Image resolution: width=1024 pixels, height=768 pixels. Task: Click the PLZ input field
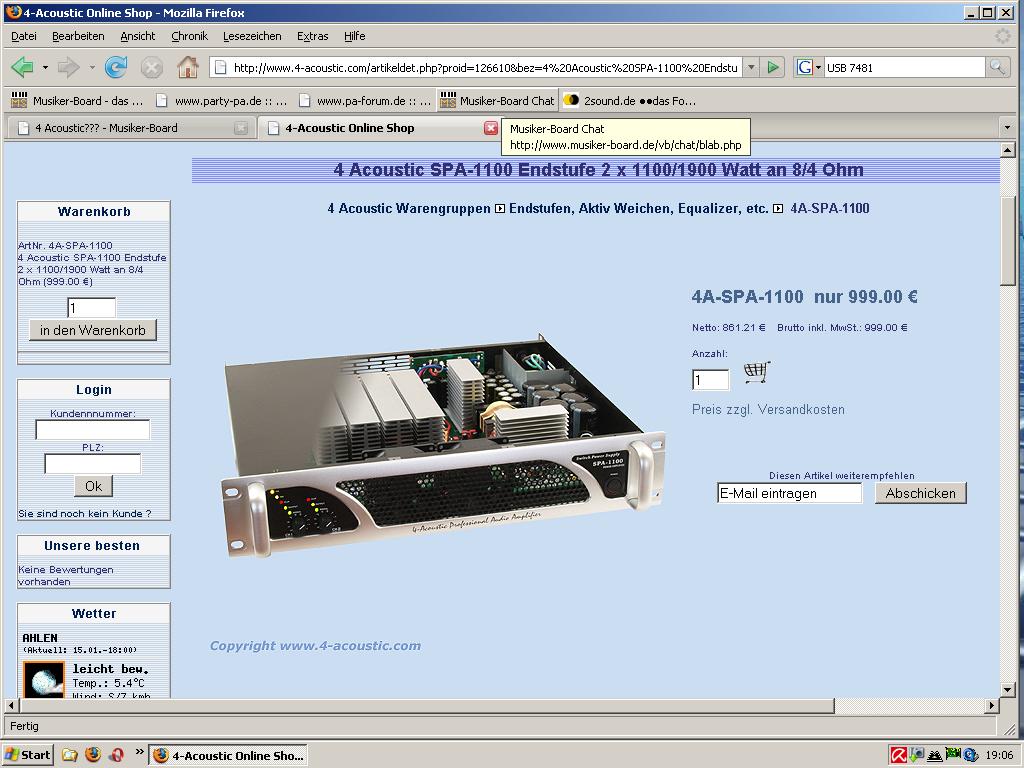(x=92, y=464)
